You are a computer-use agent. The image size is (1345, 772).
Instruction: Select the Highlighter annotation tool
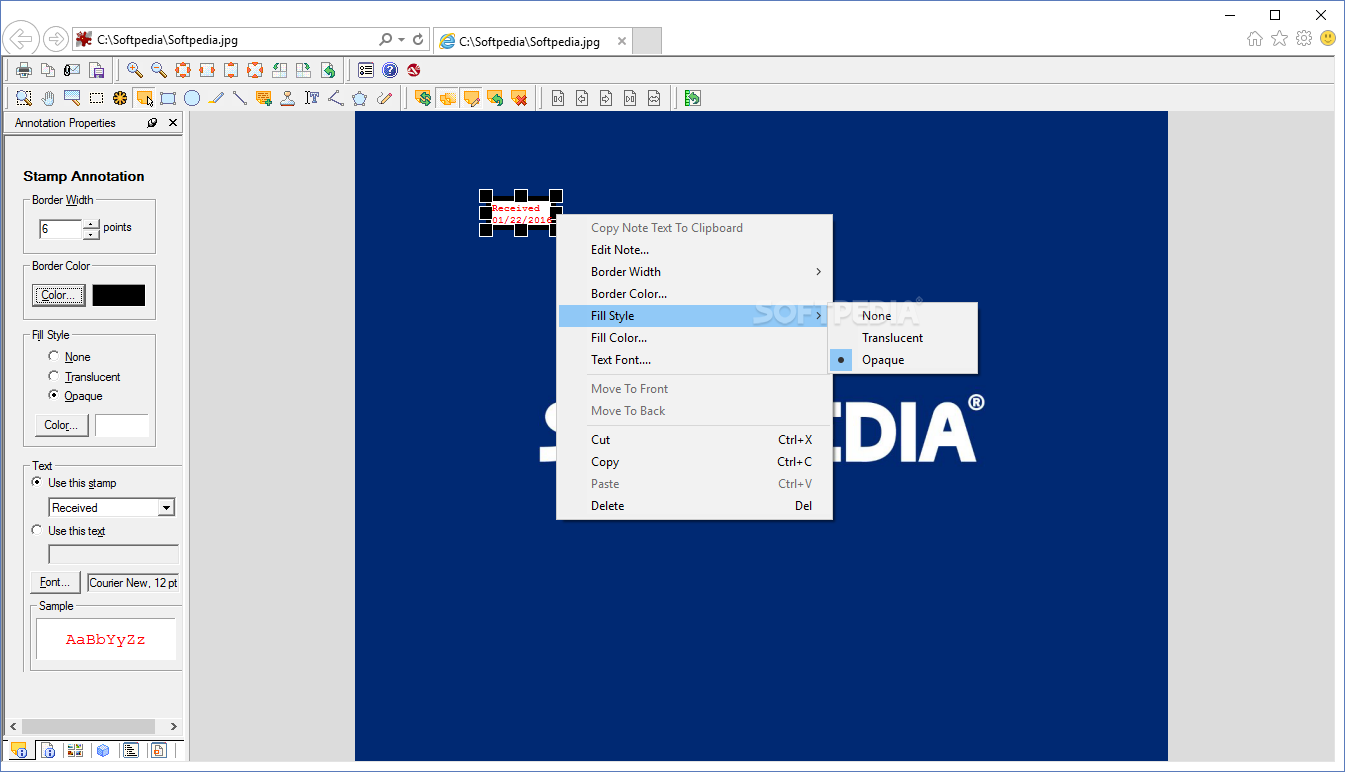tap(216, 98)
